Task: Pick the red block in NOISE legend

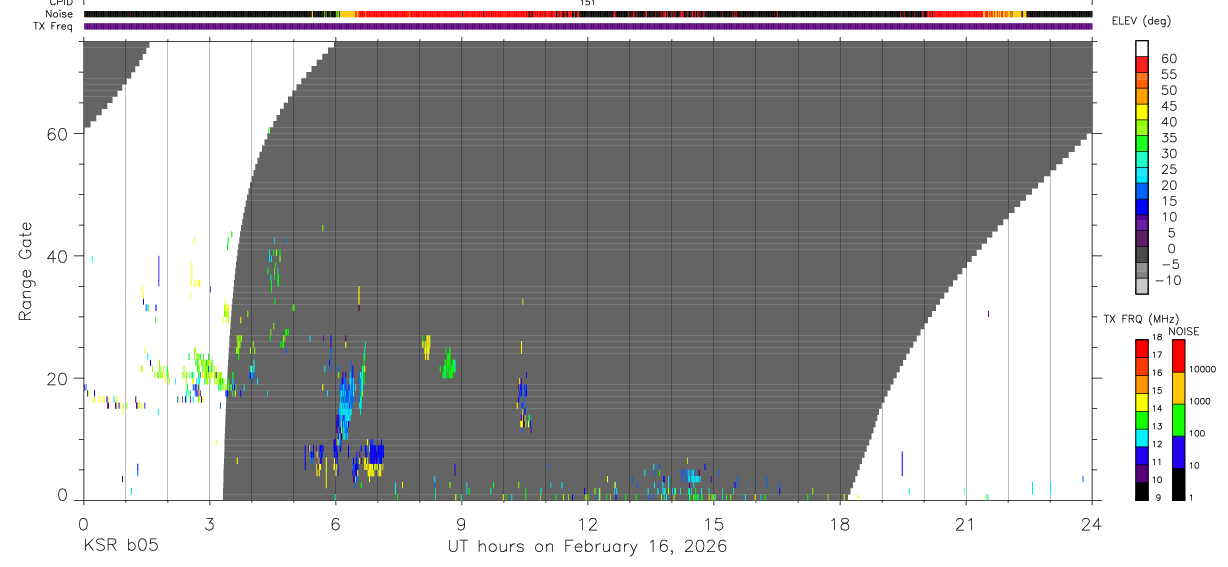Action: [x=1179, y=356]
